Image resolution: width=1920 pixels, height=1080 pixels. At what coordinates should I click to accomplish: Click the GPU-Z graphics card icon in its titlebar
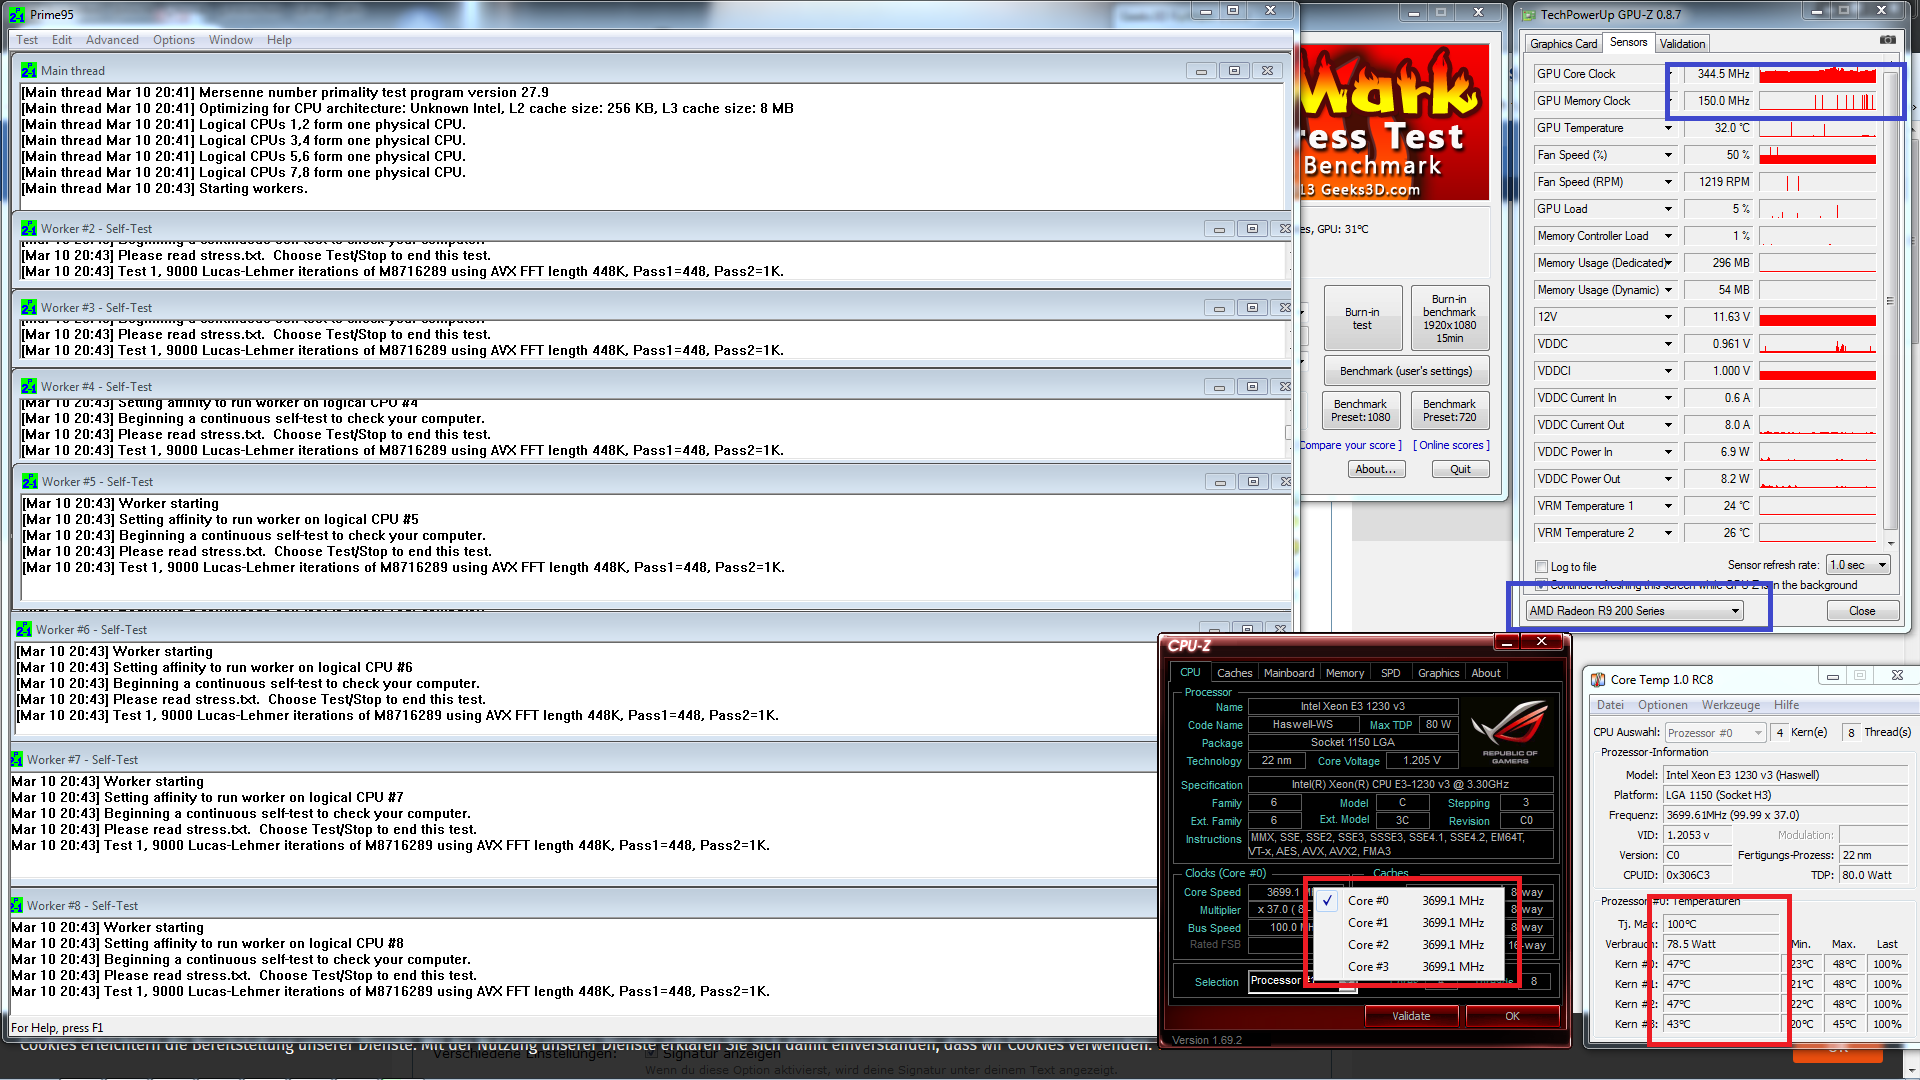pos(1527,14)
